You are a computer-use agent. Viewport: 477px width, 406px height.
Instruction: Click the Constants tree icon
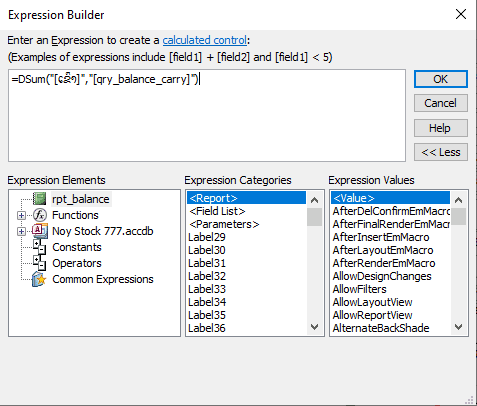tap(40, 247)
